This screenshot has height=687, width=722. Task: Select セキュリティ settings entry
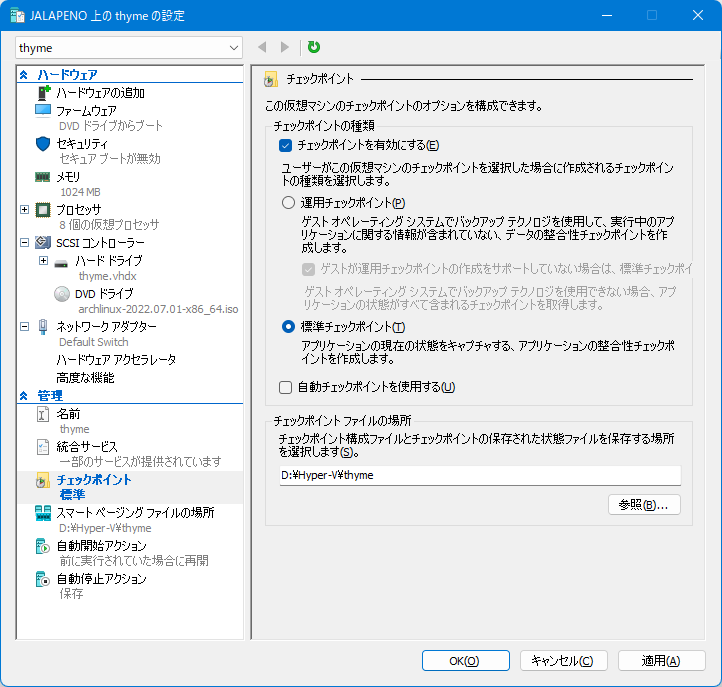pos(82,144)
